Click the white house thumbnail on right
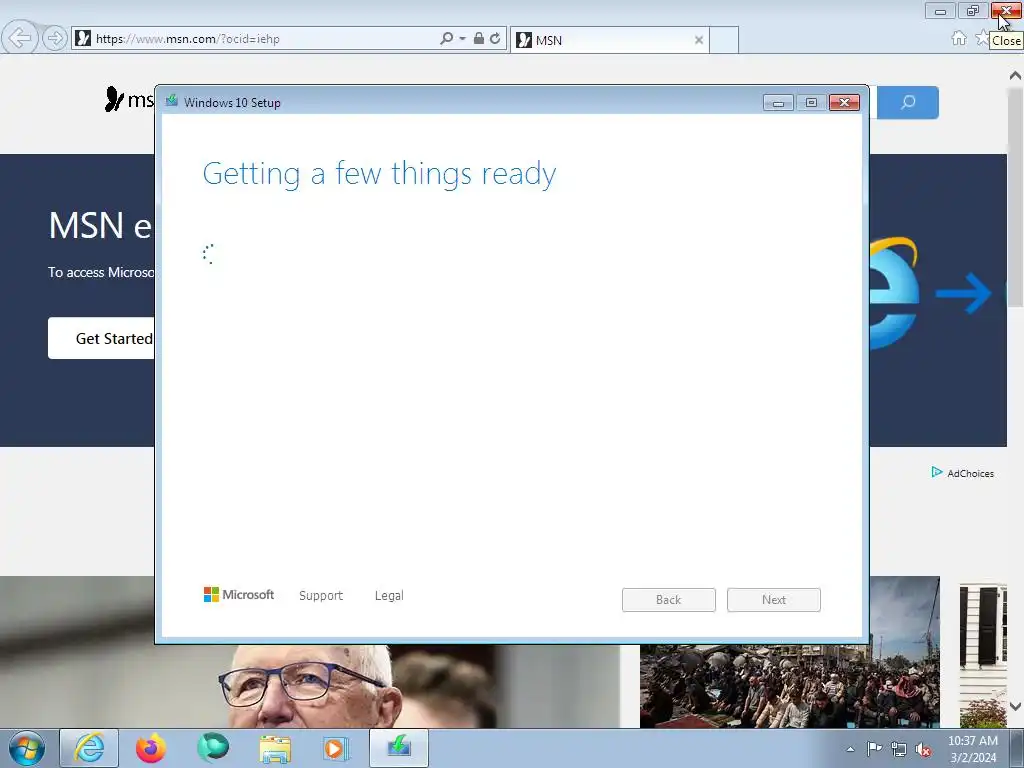Viewport: 1024px width, 768px height. pos(984,655)
